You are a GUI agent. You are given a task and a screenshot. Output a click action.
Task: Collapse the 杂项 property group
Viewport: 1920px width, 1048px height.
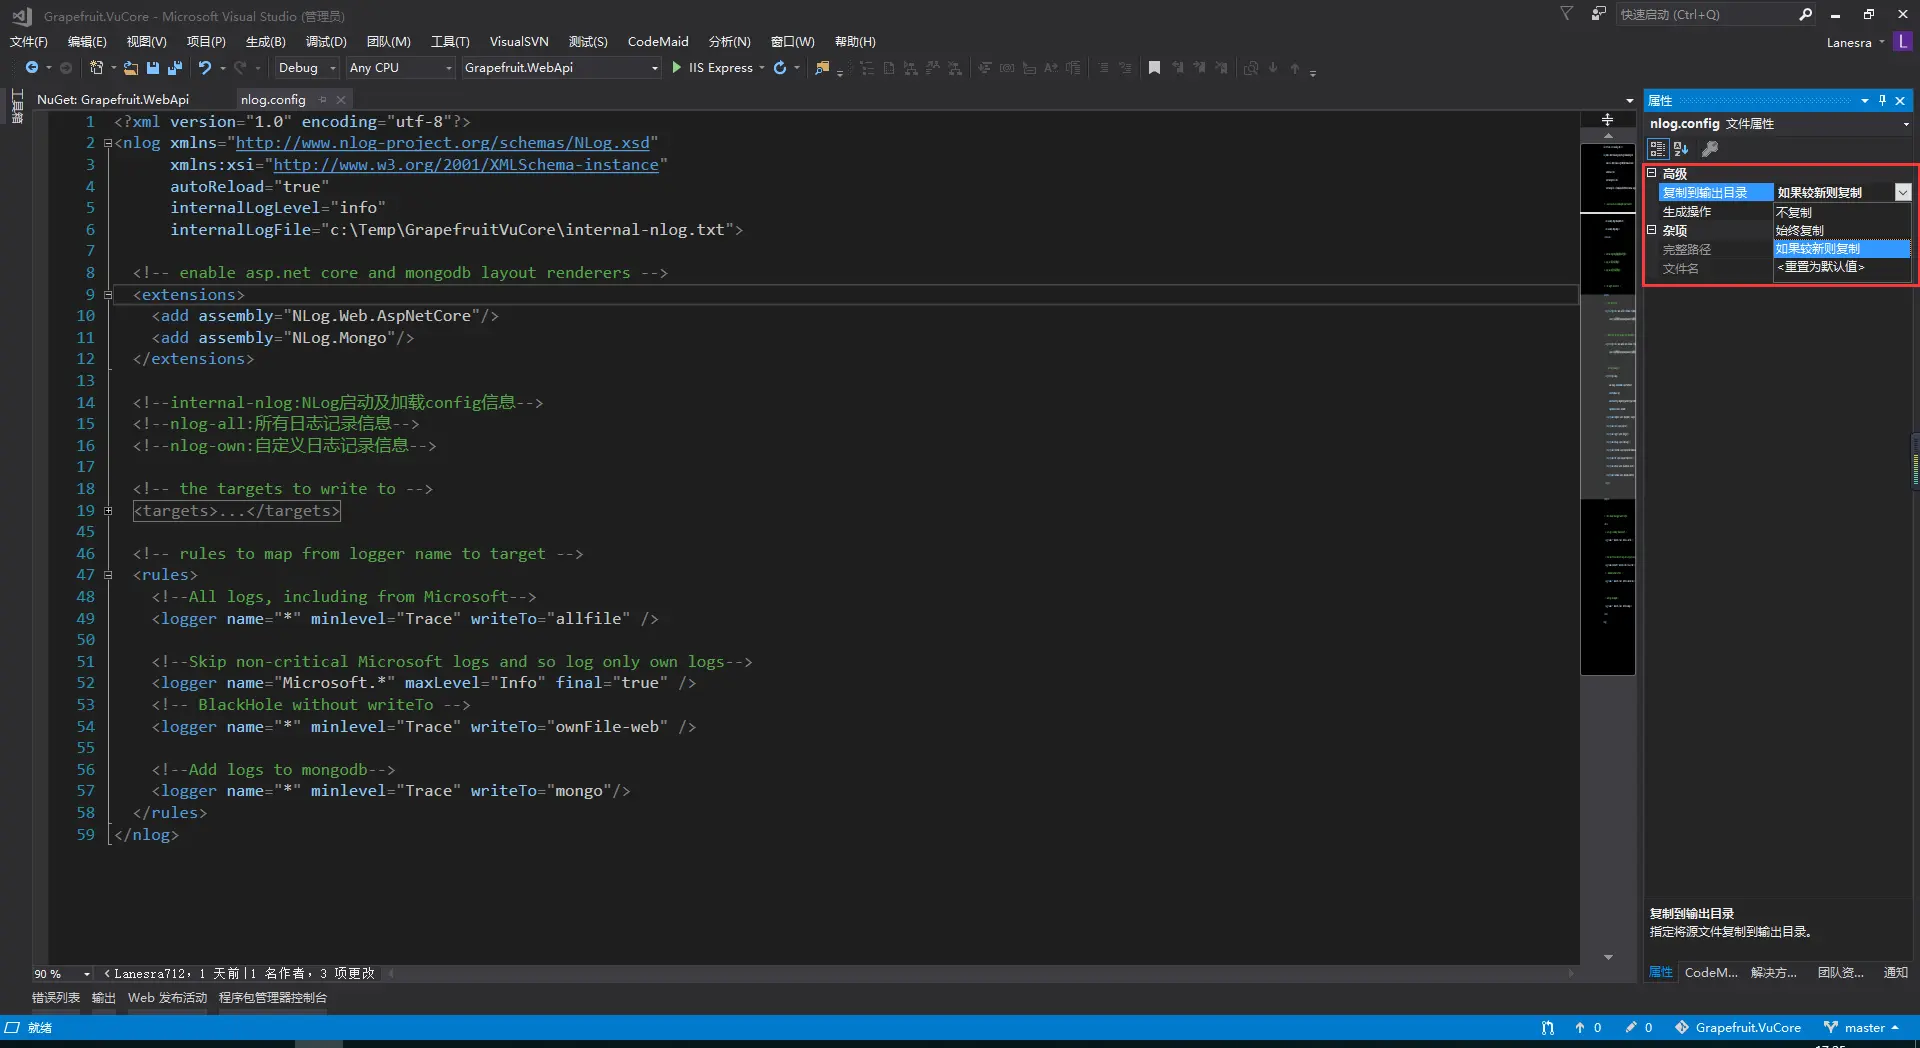[1652, 230]
